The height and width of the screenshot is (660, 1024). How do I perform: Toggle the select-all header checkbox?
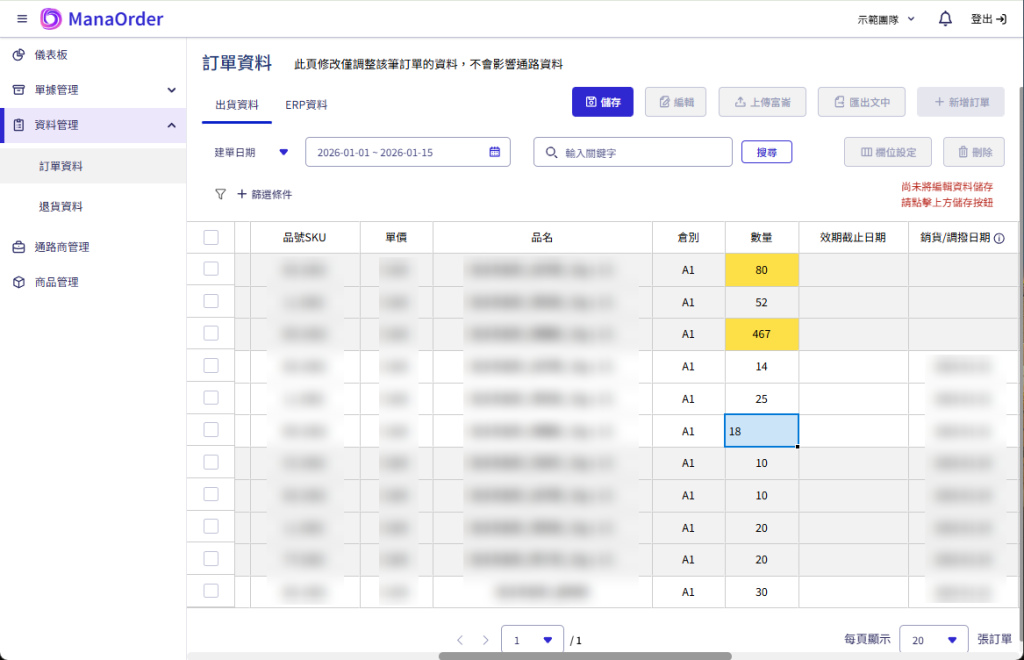pyautogui.click(x=211, y=237)
